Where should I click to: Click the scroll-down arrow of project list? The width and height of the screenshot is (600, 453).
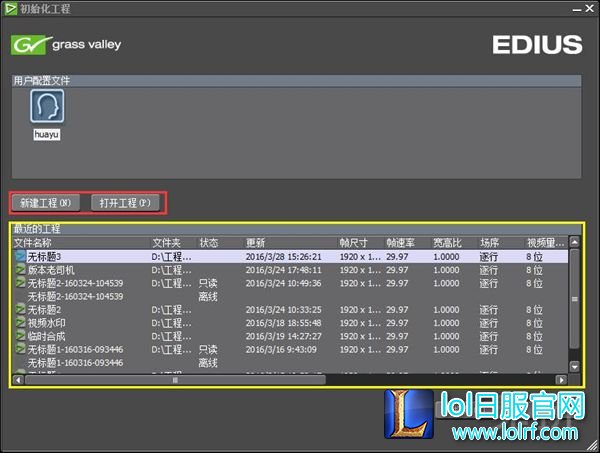coord(575,367)
